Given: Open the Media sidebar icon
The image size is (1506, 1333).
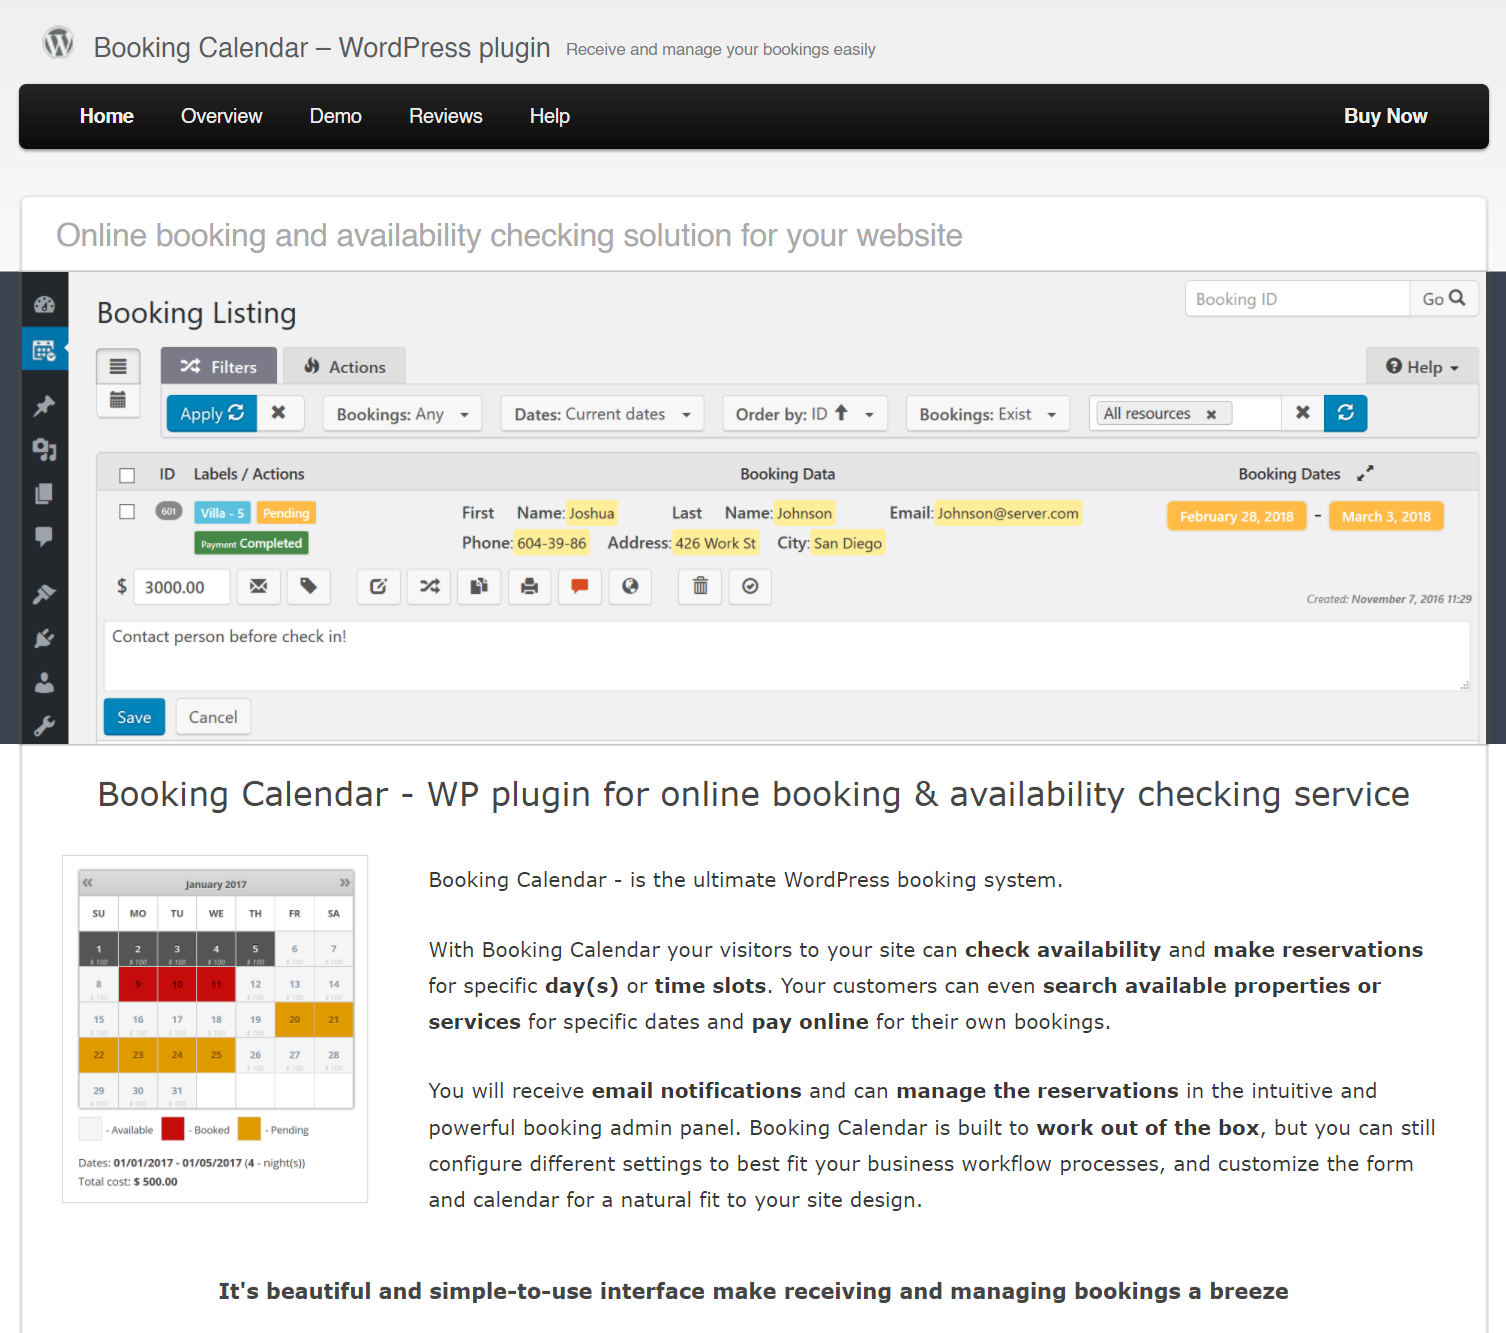Looking at the screenshot, I should click(x=44, y=448).
